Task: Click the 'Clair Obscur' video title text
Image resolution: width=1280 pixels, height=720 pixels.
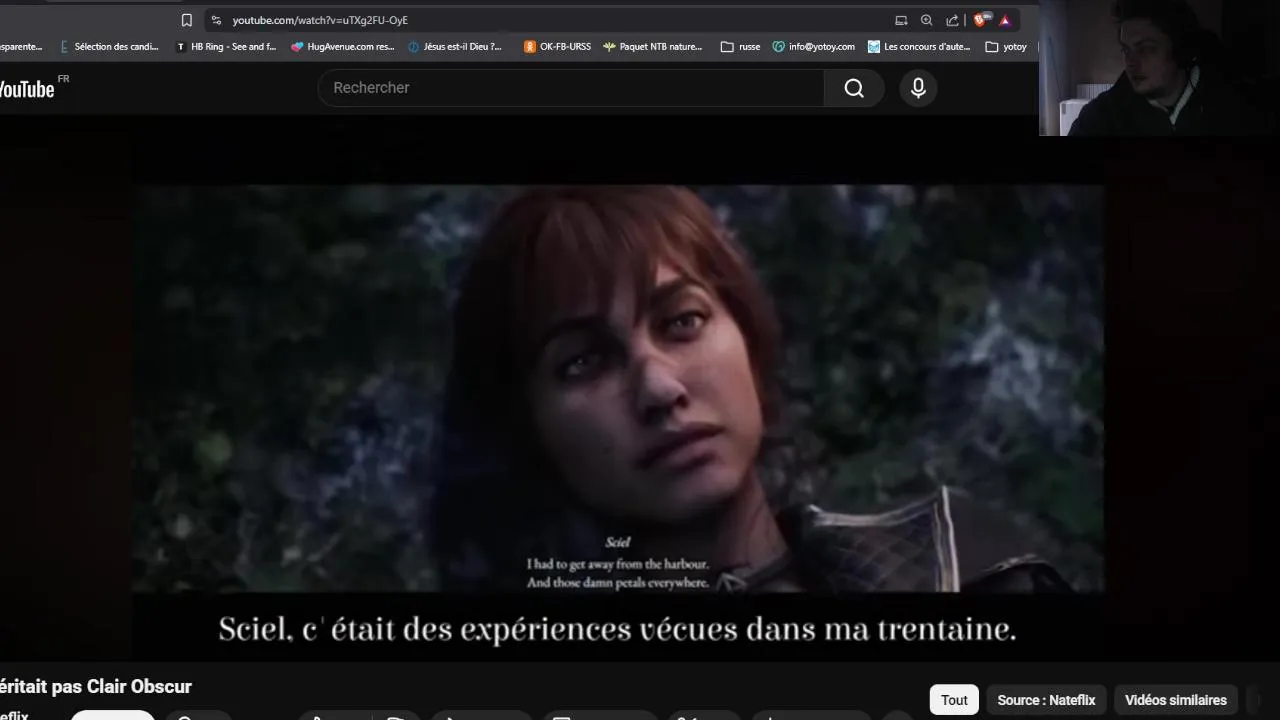Action: (x=139, y=686)
